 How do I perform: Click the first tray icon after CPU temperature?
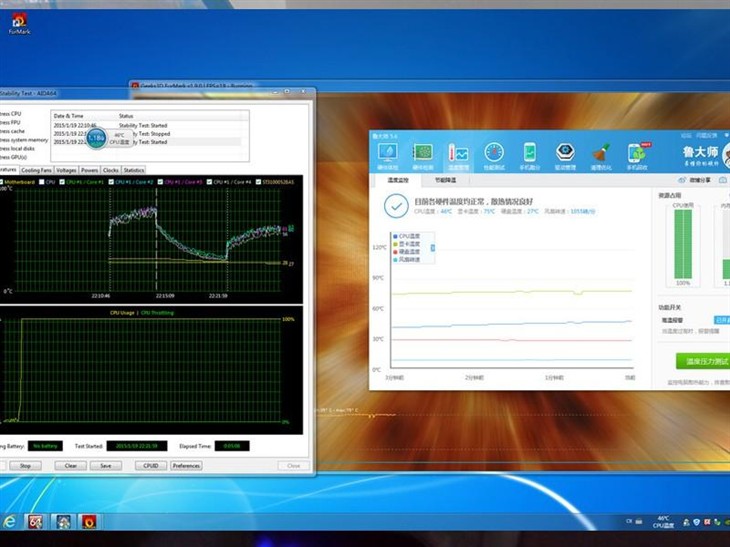686,522
